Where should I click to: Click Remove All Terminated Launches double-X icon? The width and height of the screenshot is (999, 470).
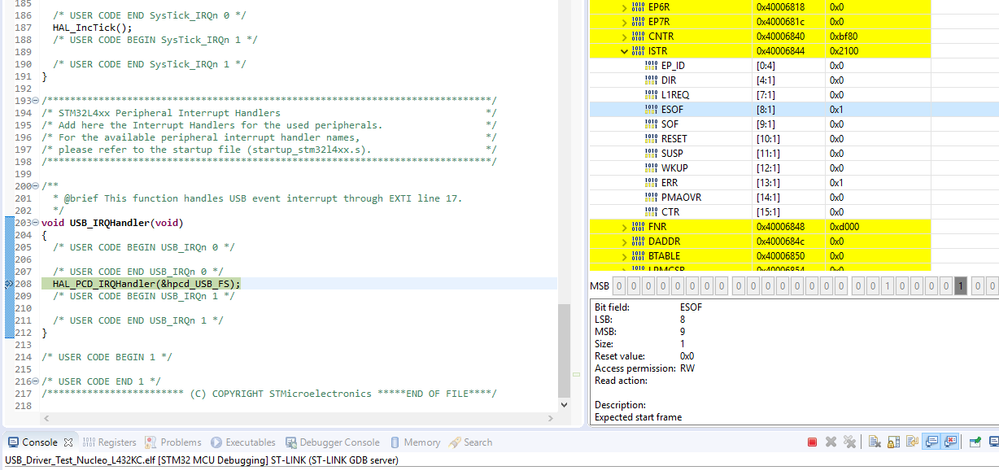pos(849,442)
